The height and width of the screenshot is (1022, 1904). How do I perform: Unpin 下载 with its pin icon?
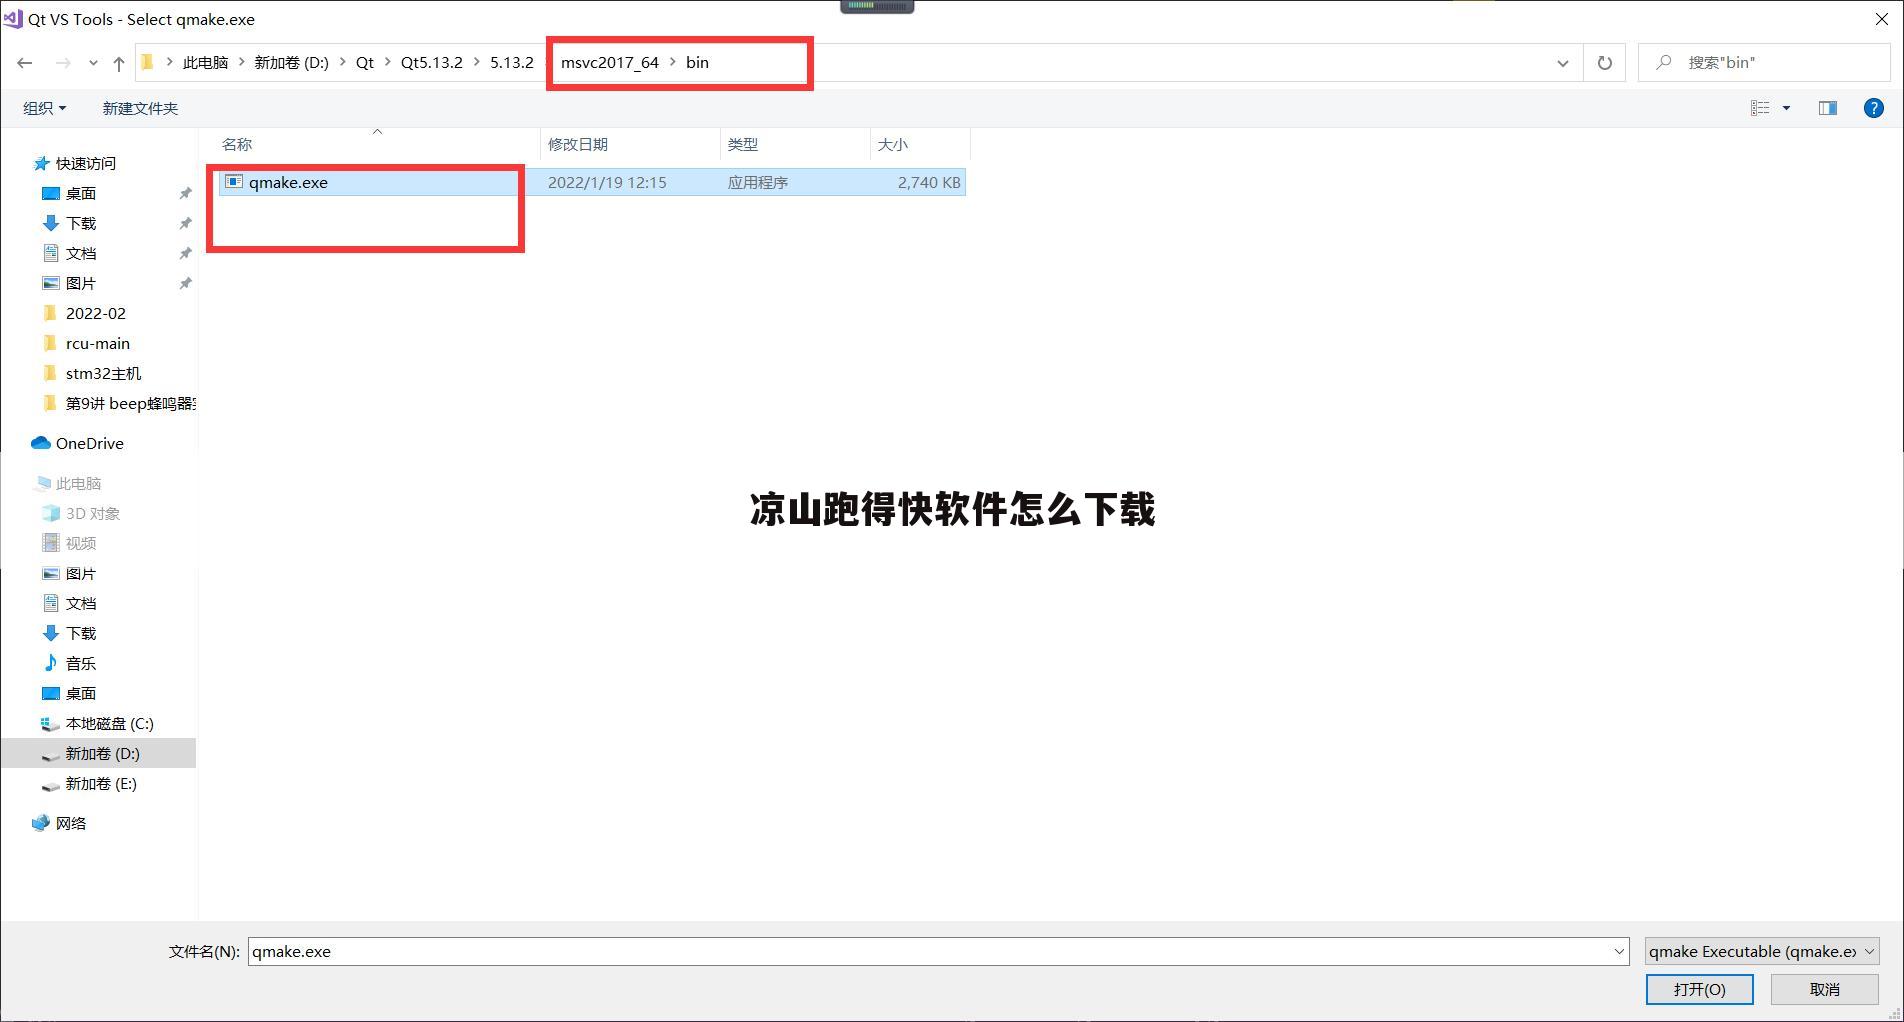tap(185, 223)
